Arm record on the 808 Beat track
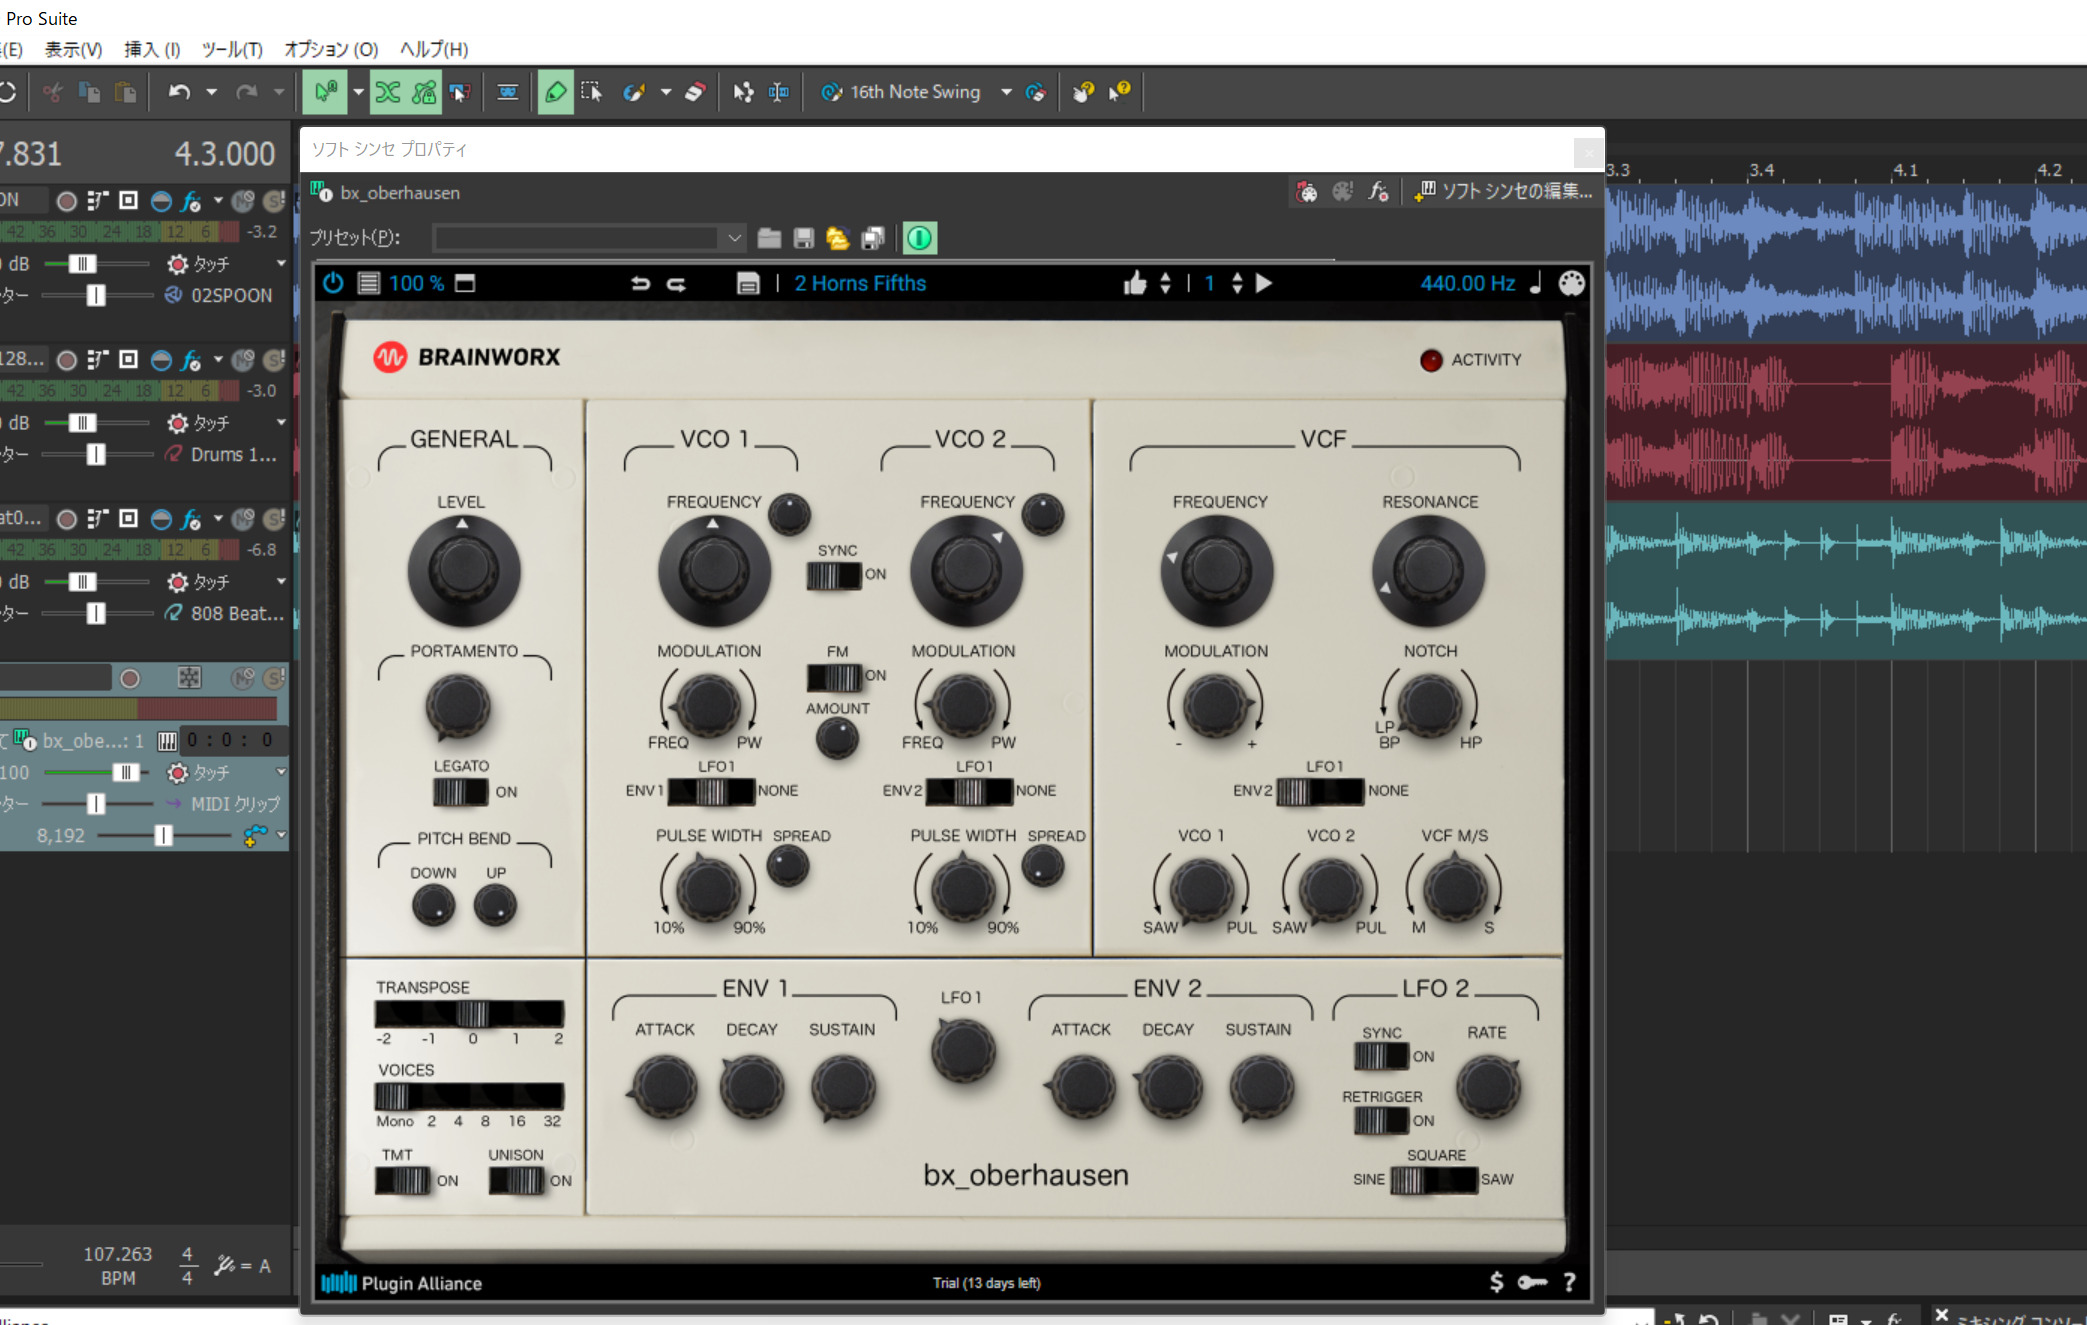Viewport: 2087px width, 1325px height. click(67, 519)
